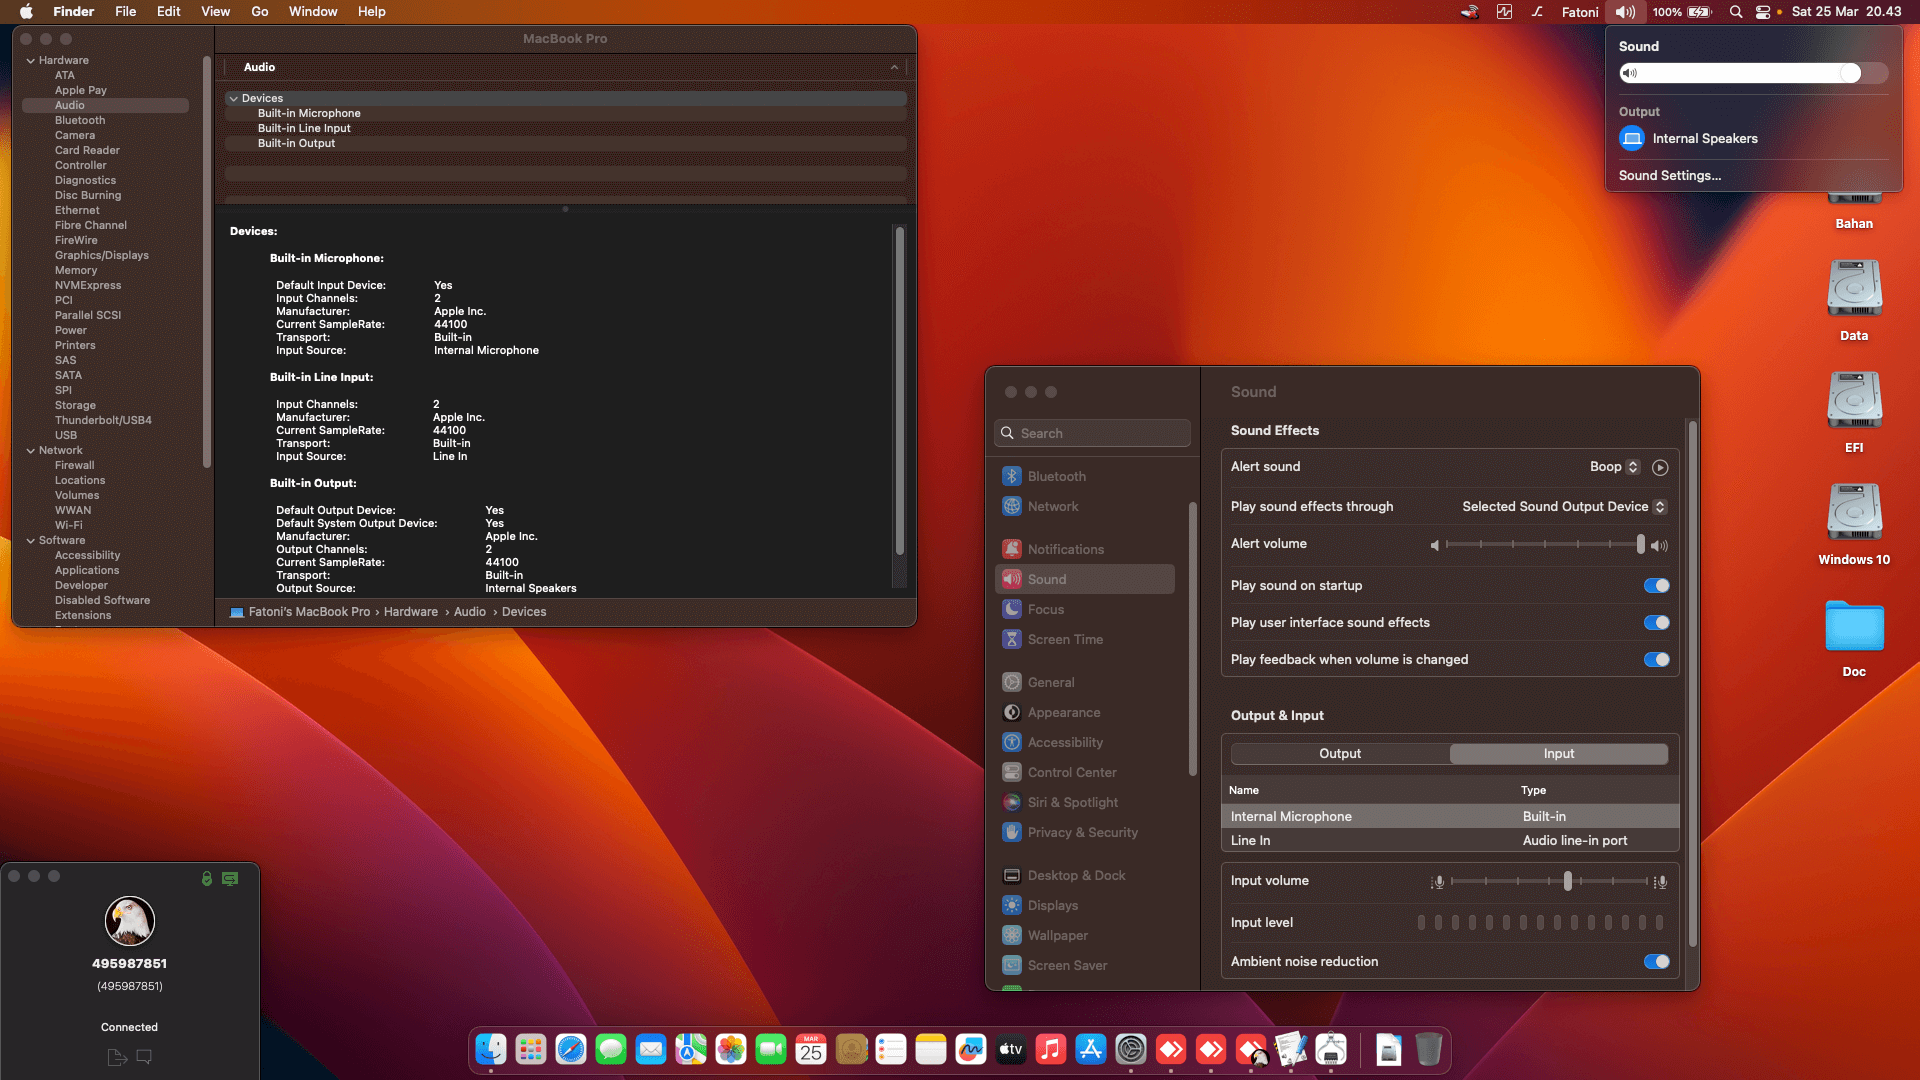Open Bluetooth settings from the sidebar
Viewport: 1920px width, 1080px height.
point(1056,476)
